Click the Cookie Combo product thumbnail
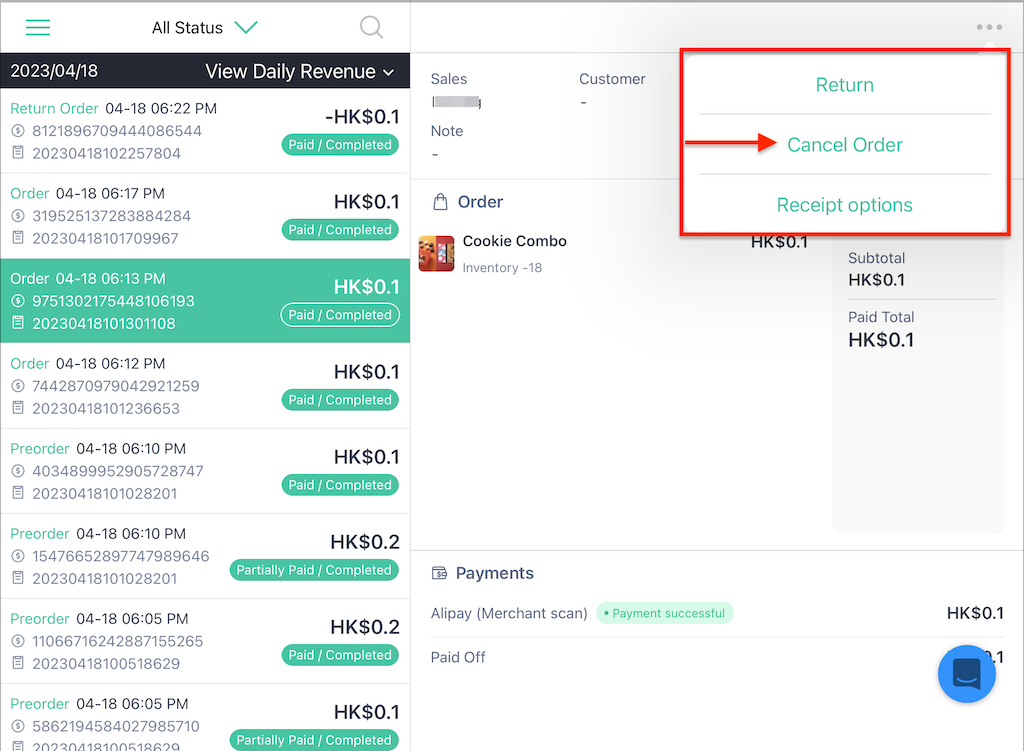 436,253
